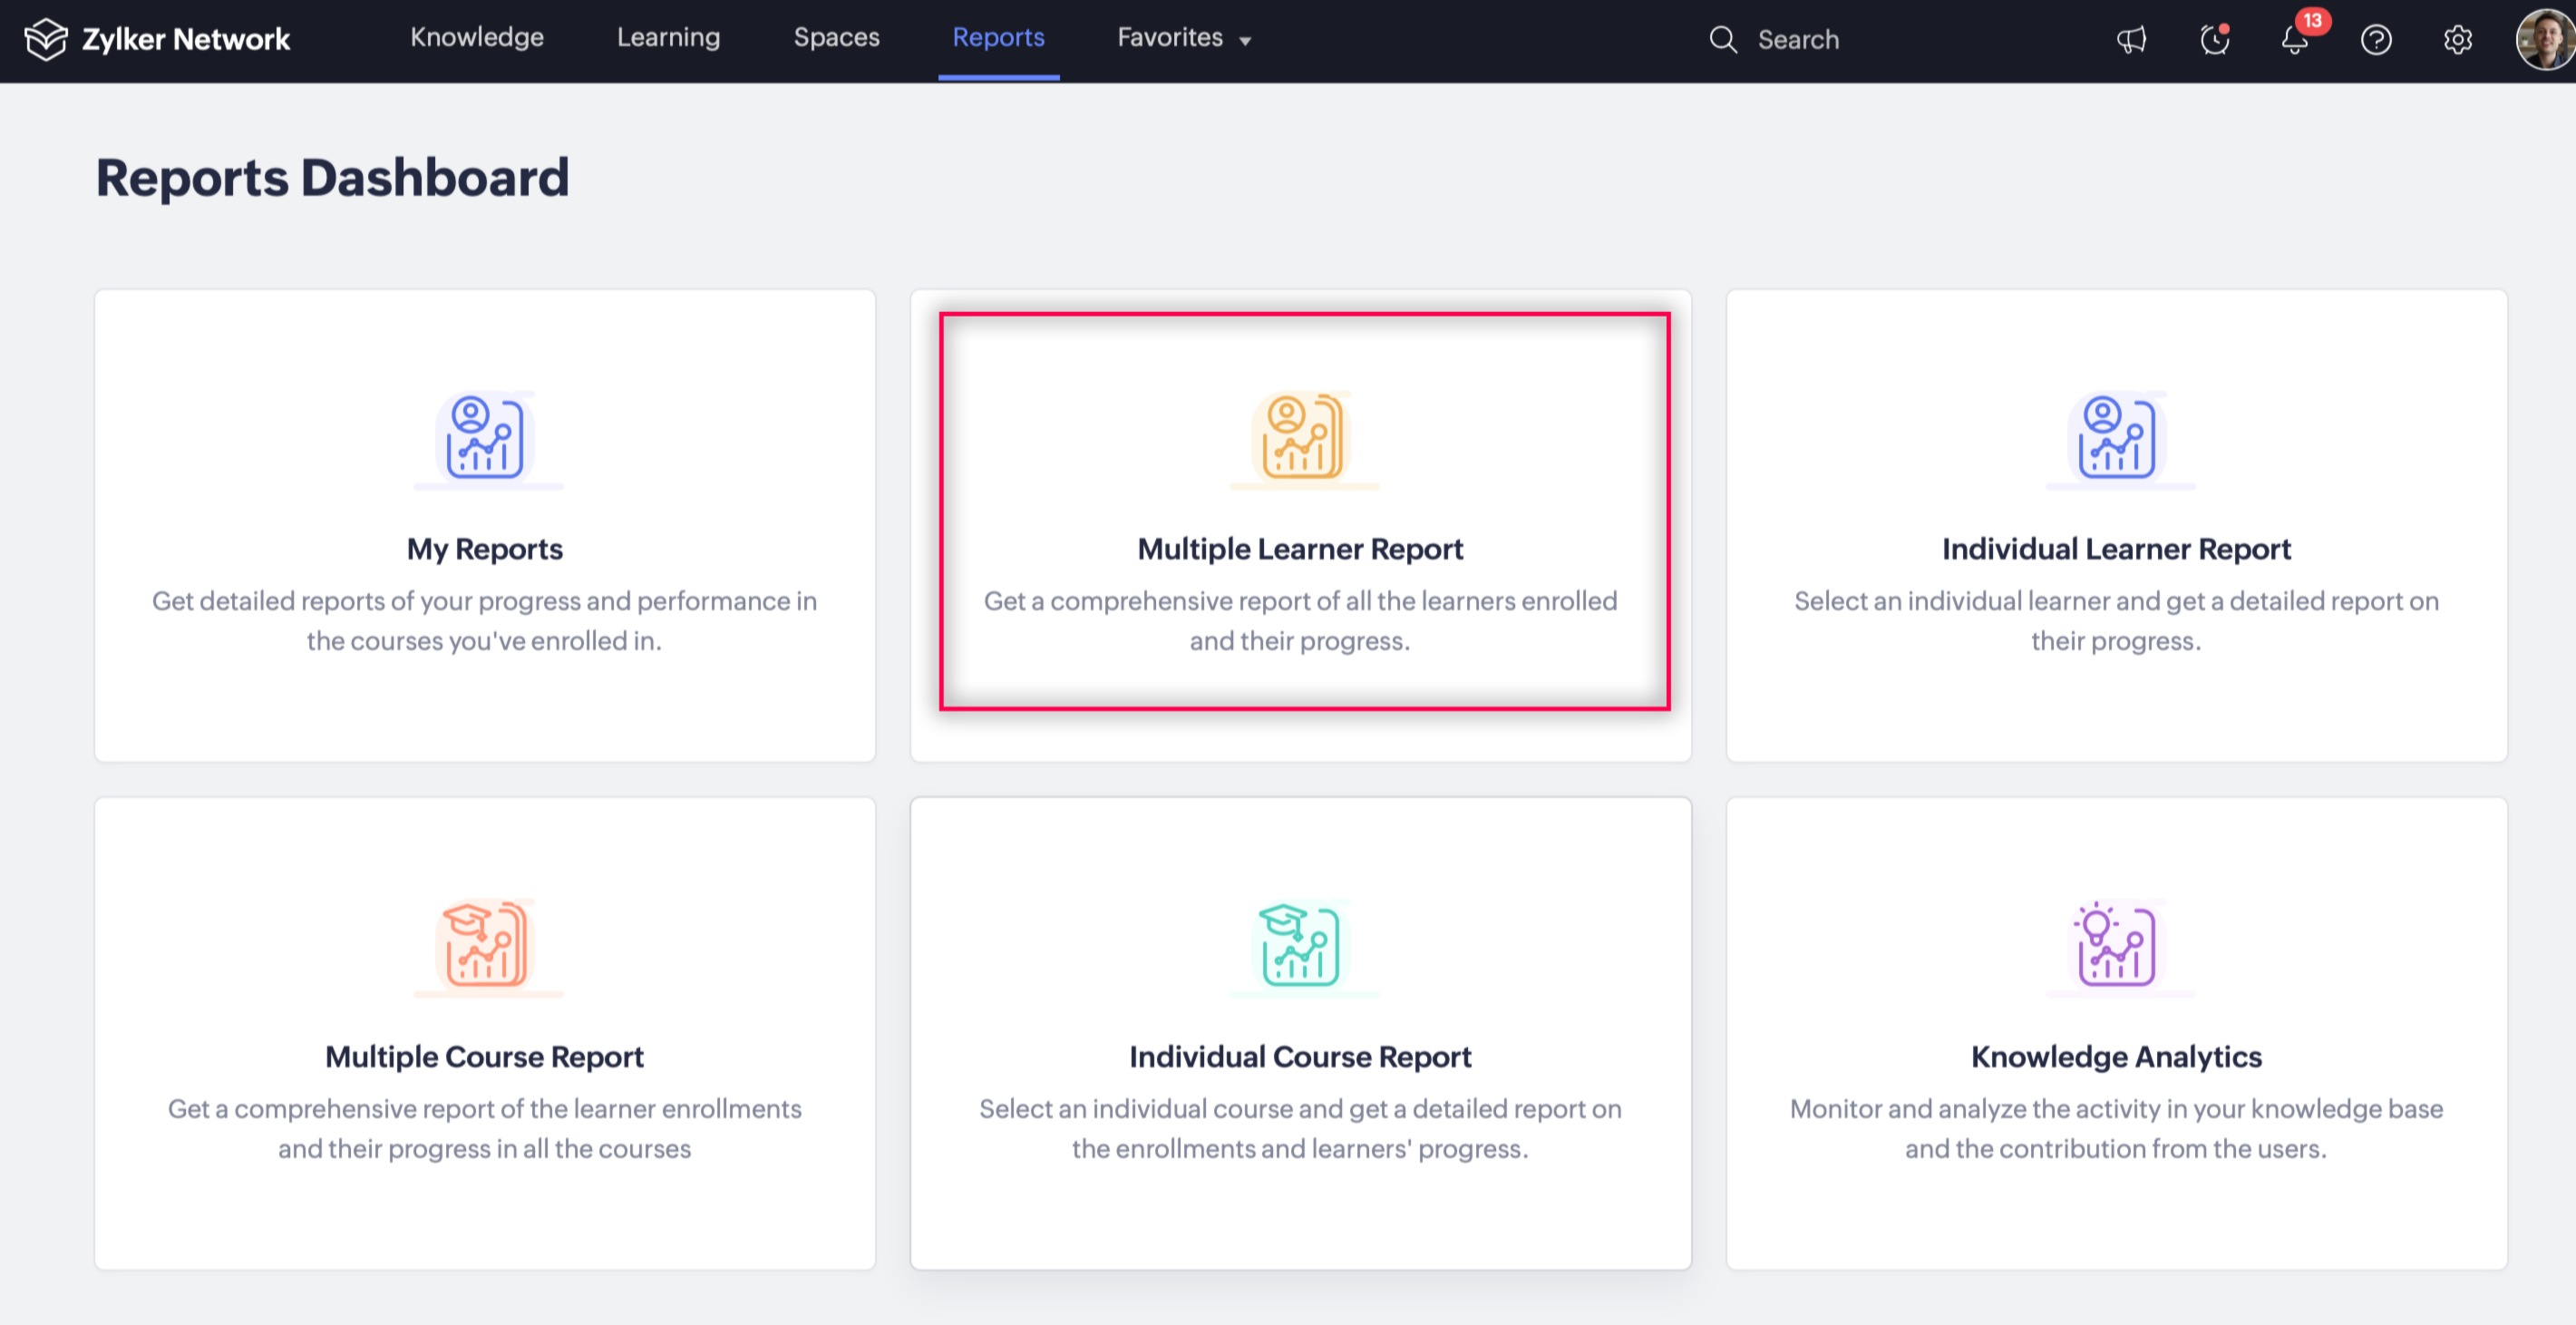Select the Reports tab
The width and height of the screenshot is (2576, 1325).
click(x=998, y=38)
